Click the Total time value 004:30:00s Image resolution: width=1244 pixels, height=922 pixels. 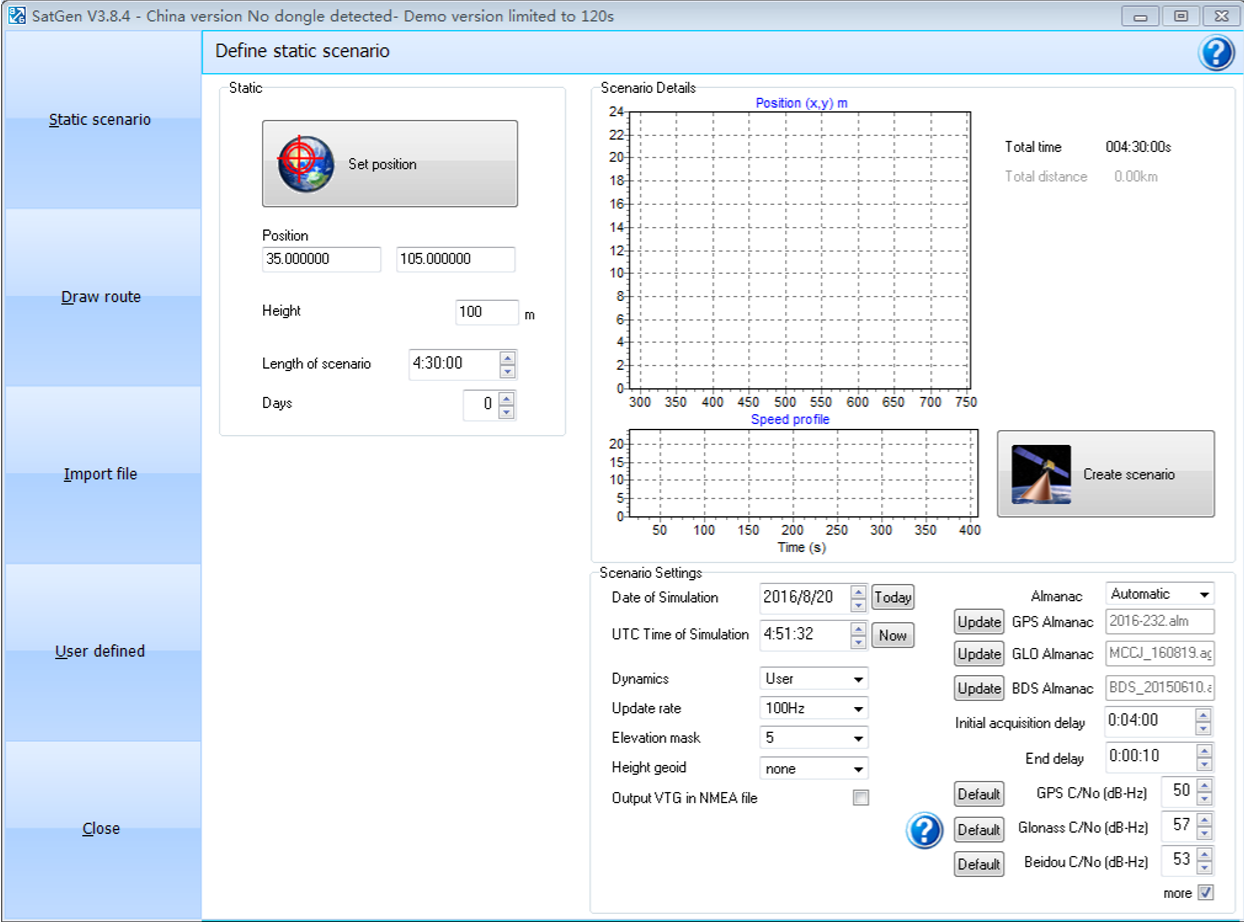[1138, 147]
